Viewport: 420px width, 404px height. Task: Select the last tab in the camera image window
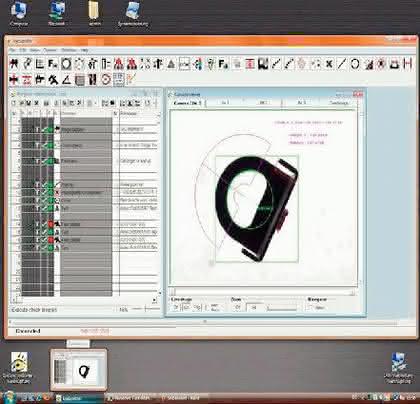point(339,103)
